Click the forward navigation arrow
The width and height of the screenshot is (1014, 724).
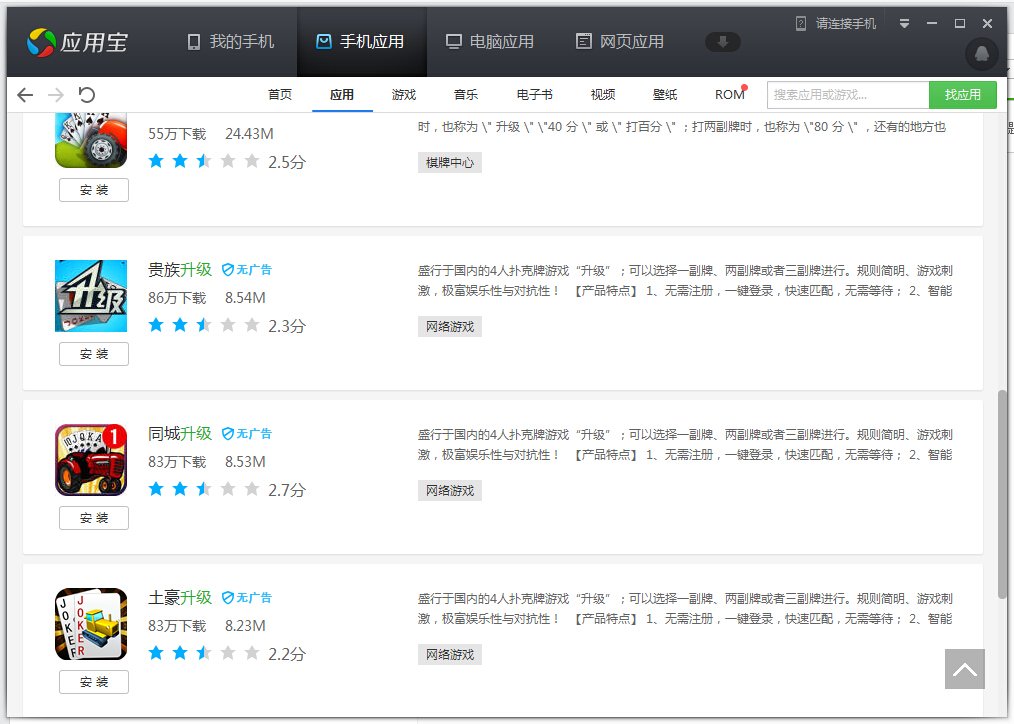(56, 95)
